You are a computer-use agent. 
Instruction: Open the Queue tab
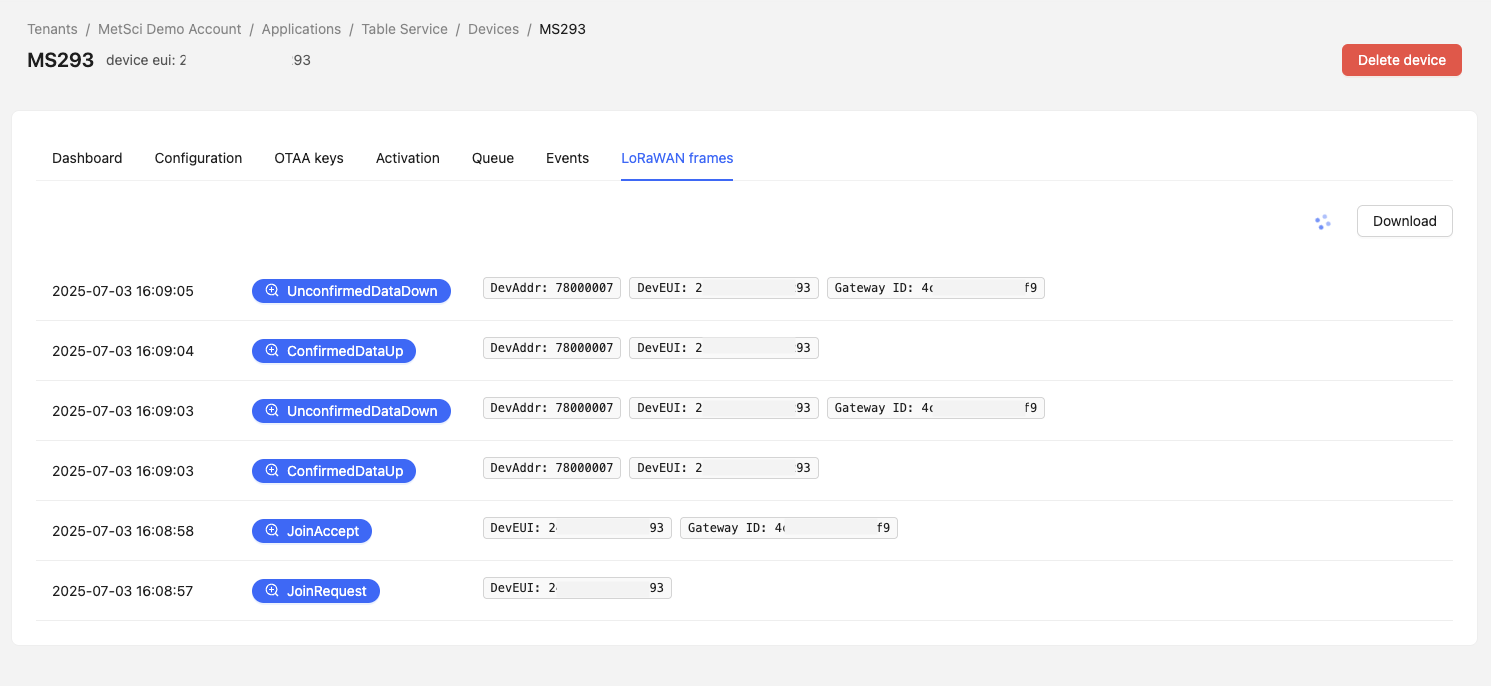point(492,158)
